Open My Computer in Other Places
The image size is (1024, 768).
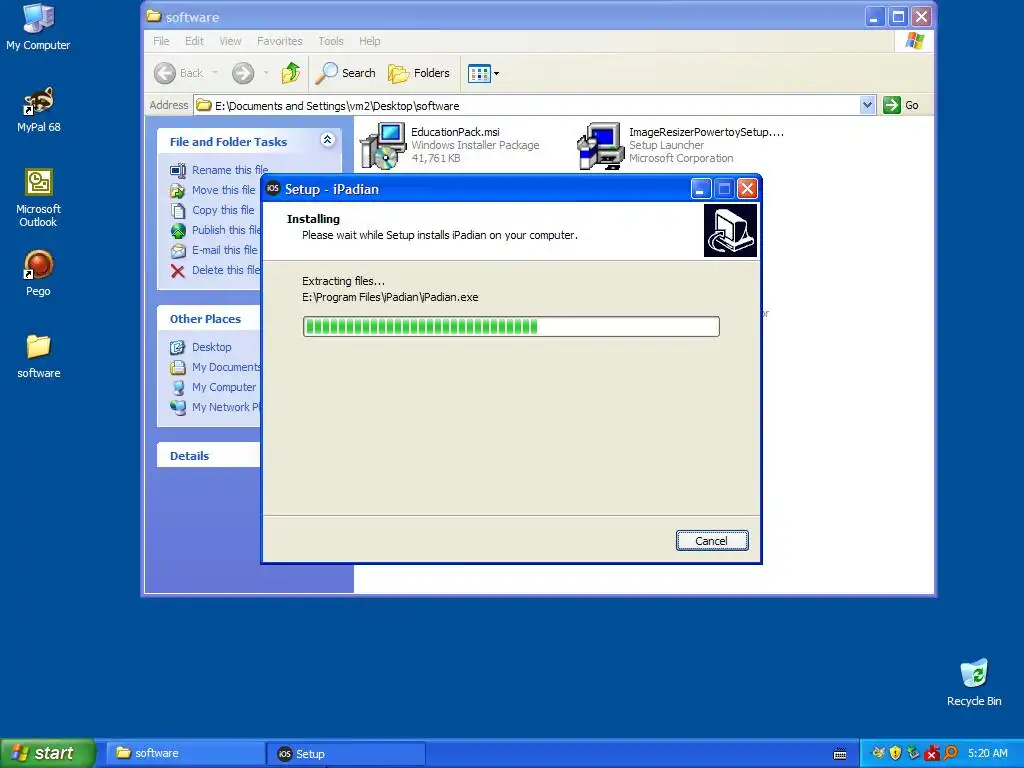pyautogui.click(x=223, y=387)
